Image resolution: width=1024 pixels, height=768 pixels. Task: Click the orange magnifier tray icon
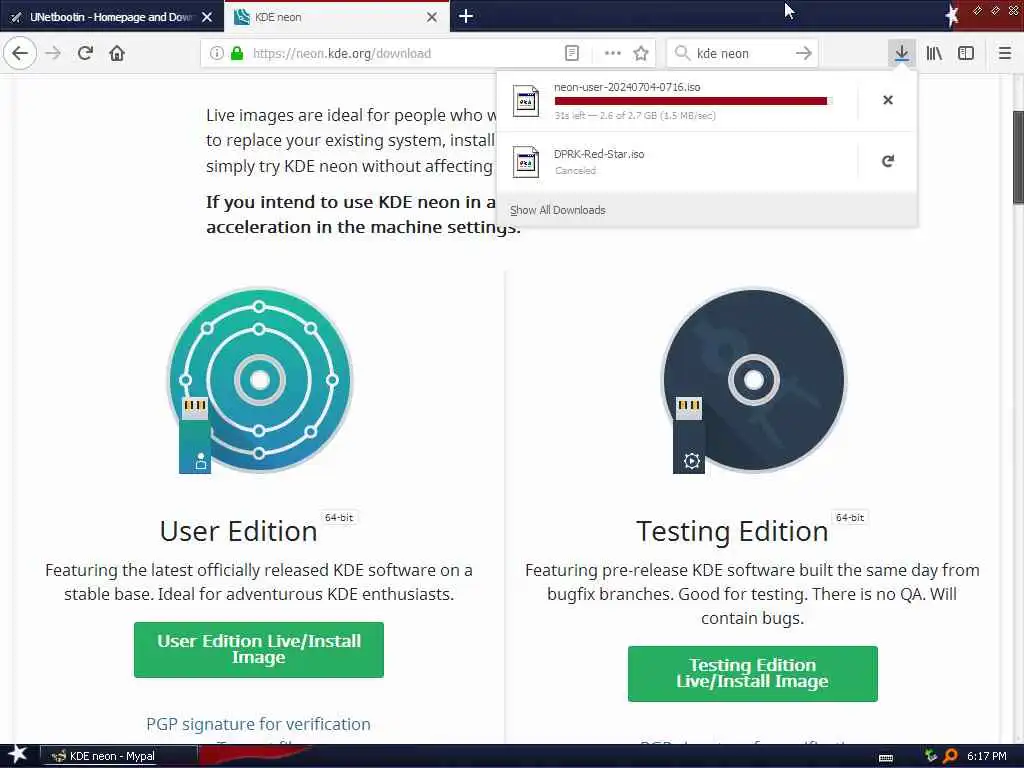[950, 756]
